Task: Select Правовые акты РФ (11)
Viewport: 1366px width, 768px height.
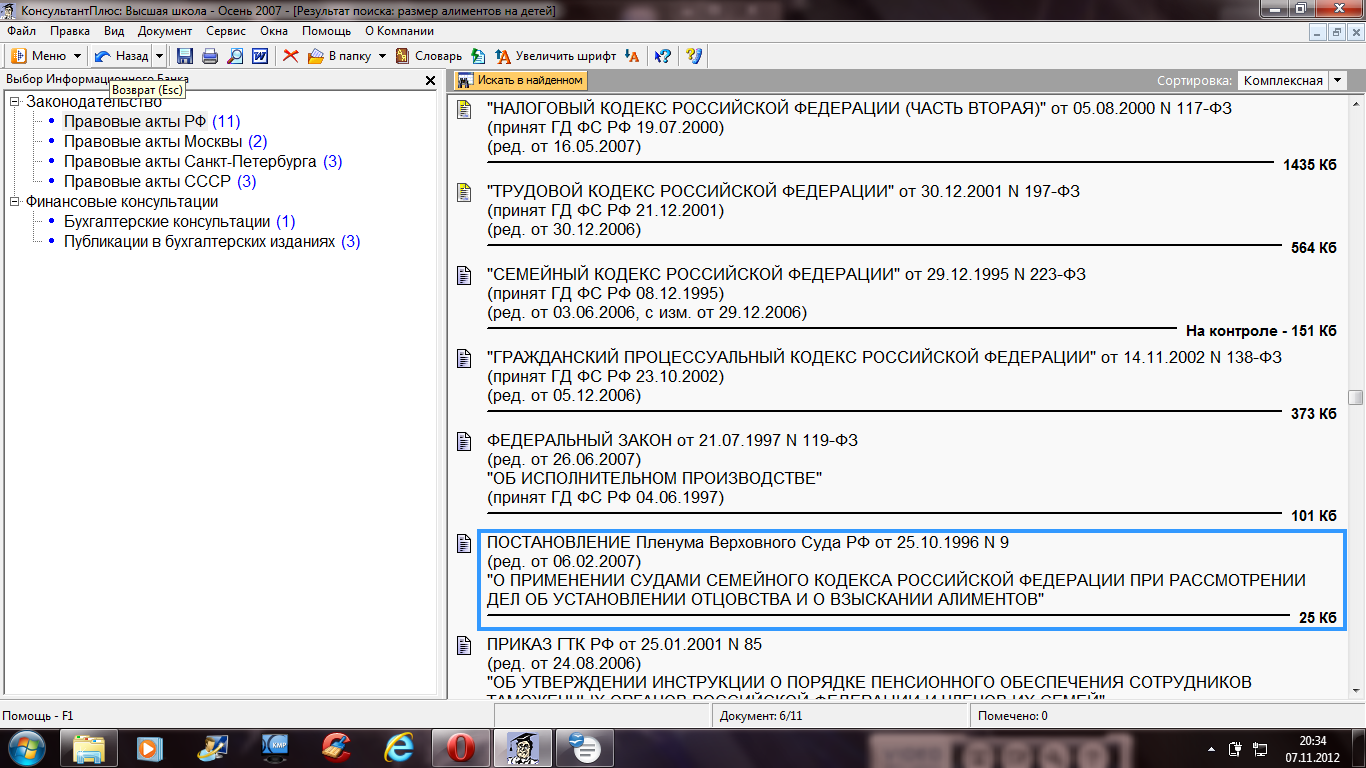Action: pyautogui.click(x=152, y=121)
